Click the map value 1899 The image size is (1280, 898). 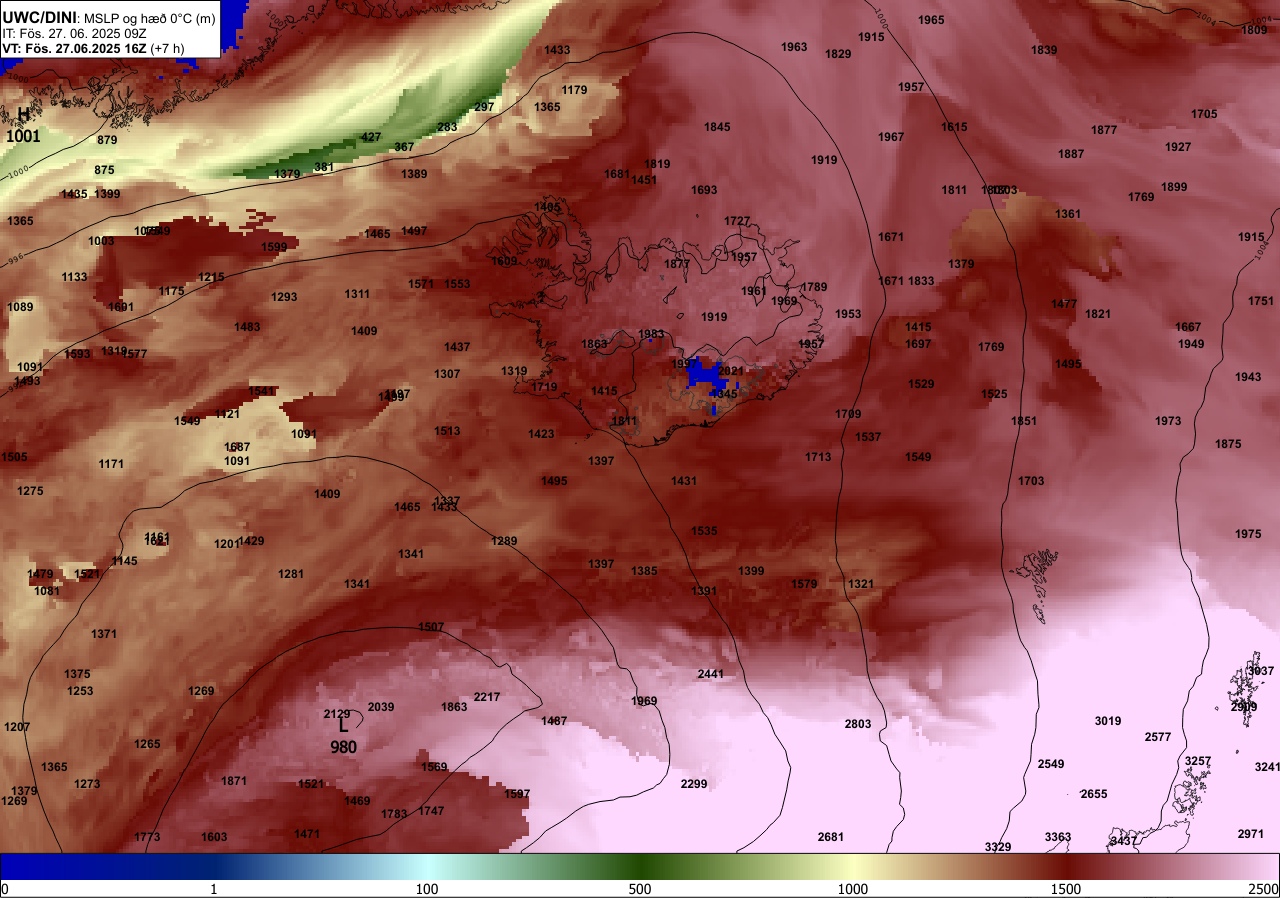pyautogui.click(x=1174, y=187)
